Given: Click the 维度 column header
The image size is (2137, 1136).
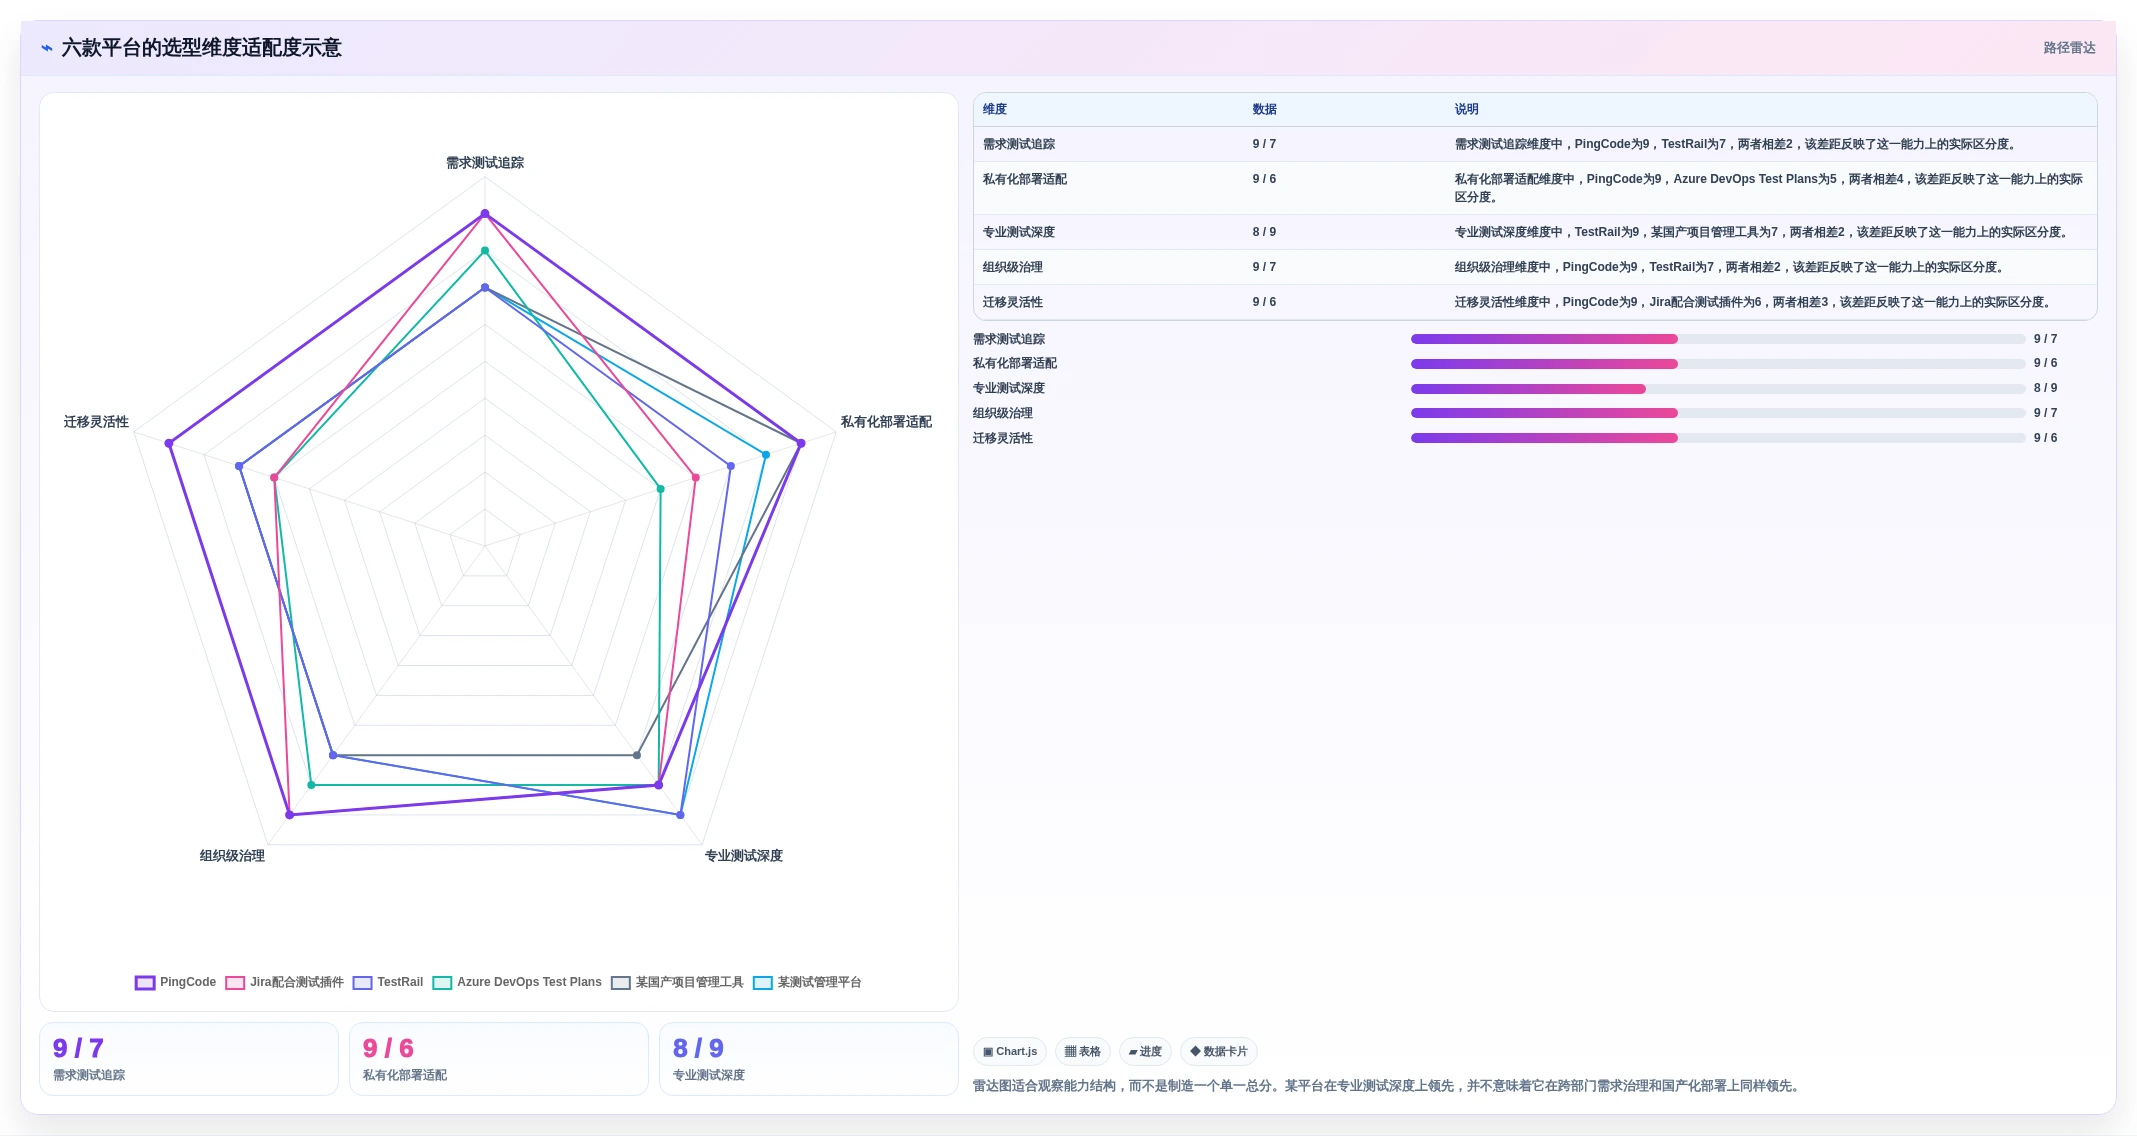Looking at the screenshot, I should [995, 109].
